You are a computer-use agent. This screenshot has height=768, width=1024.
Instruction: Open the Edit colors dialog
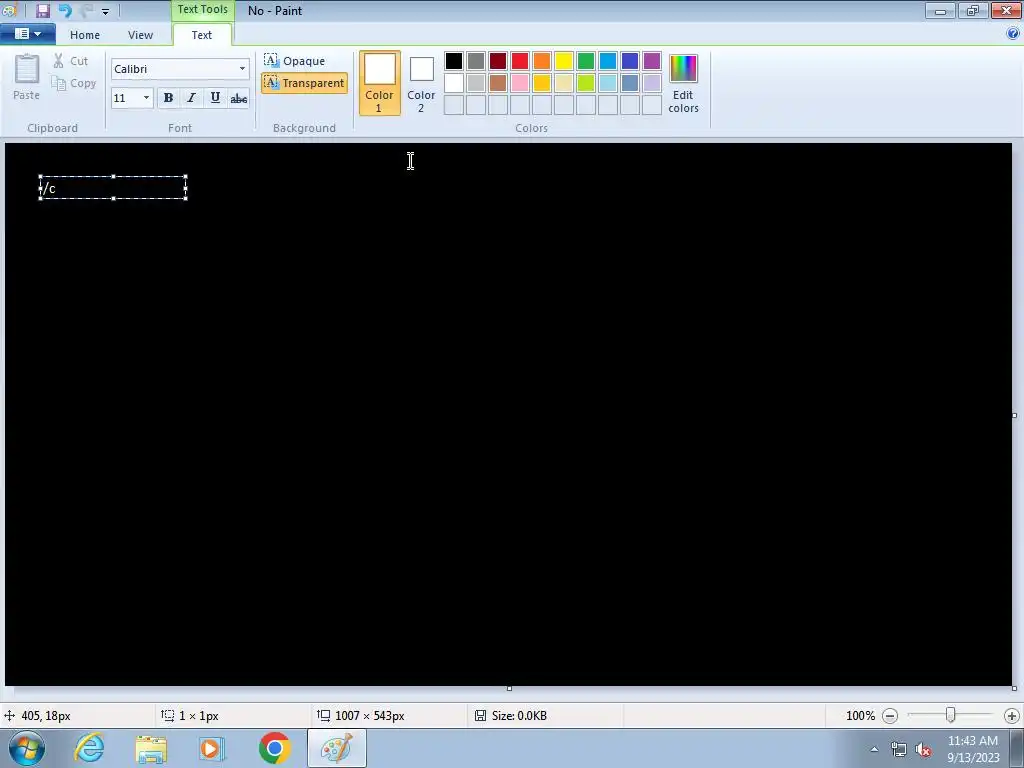coord(683,83)
